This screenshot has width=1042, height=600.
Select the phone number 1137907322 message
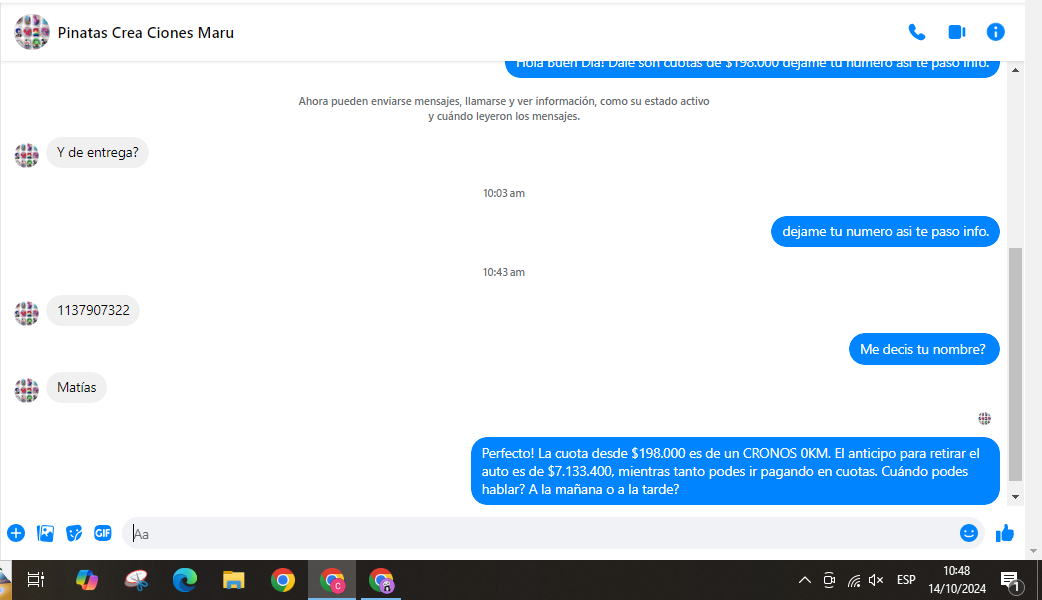[93, 310]
